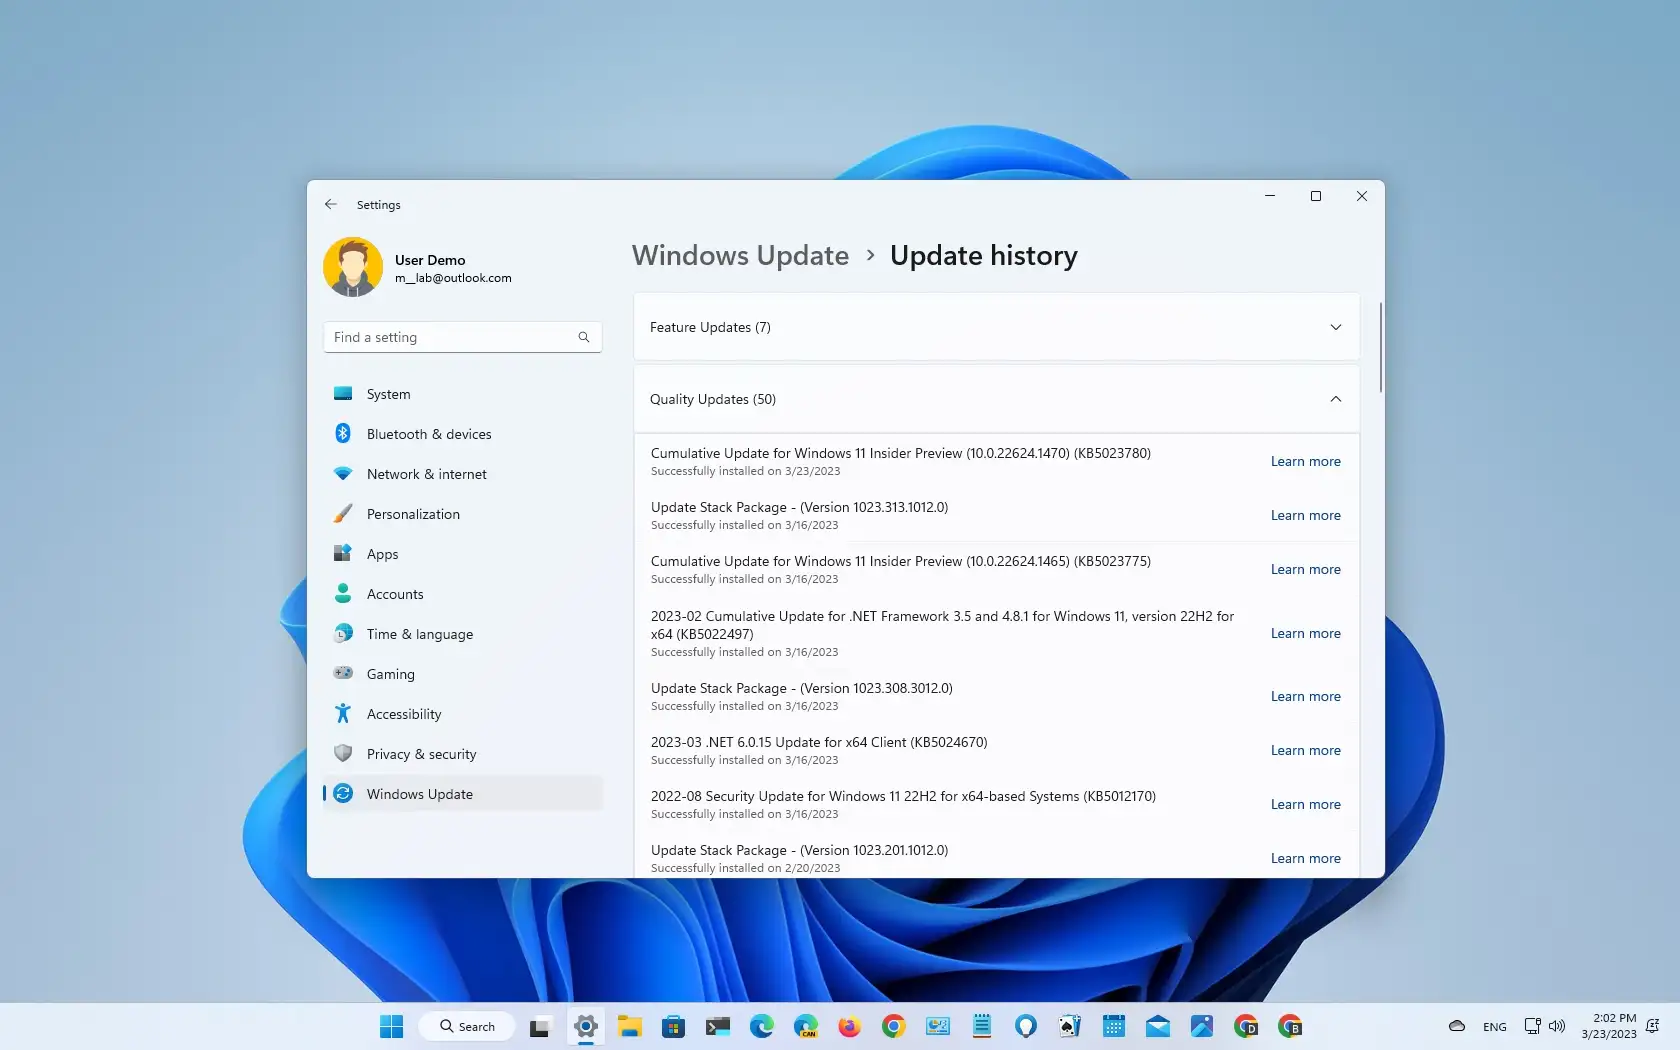Open Privacy & security settings
The width and height of the screenshot is (1680, 1050).
click(x=463, y=754)
